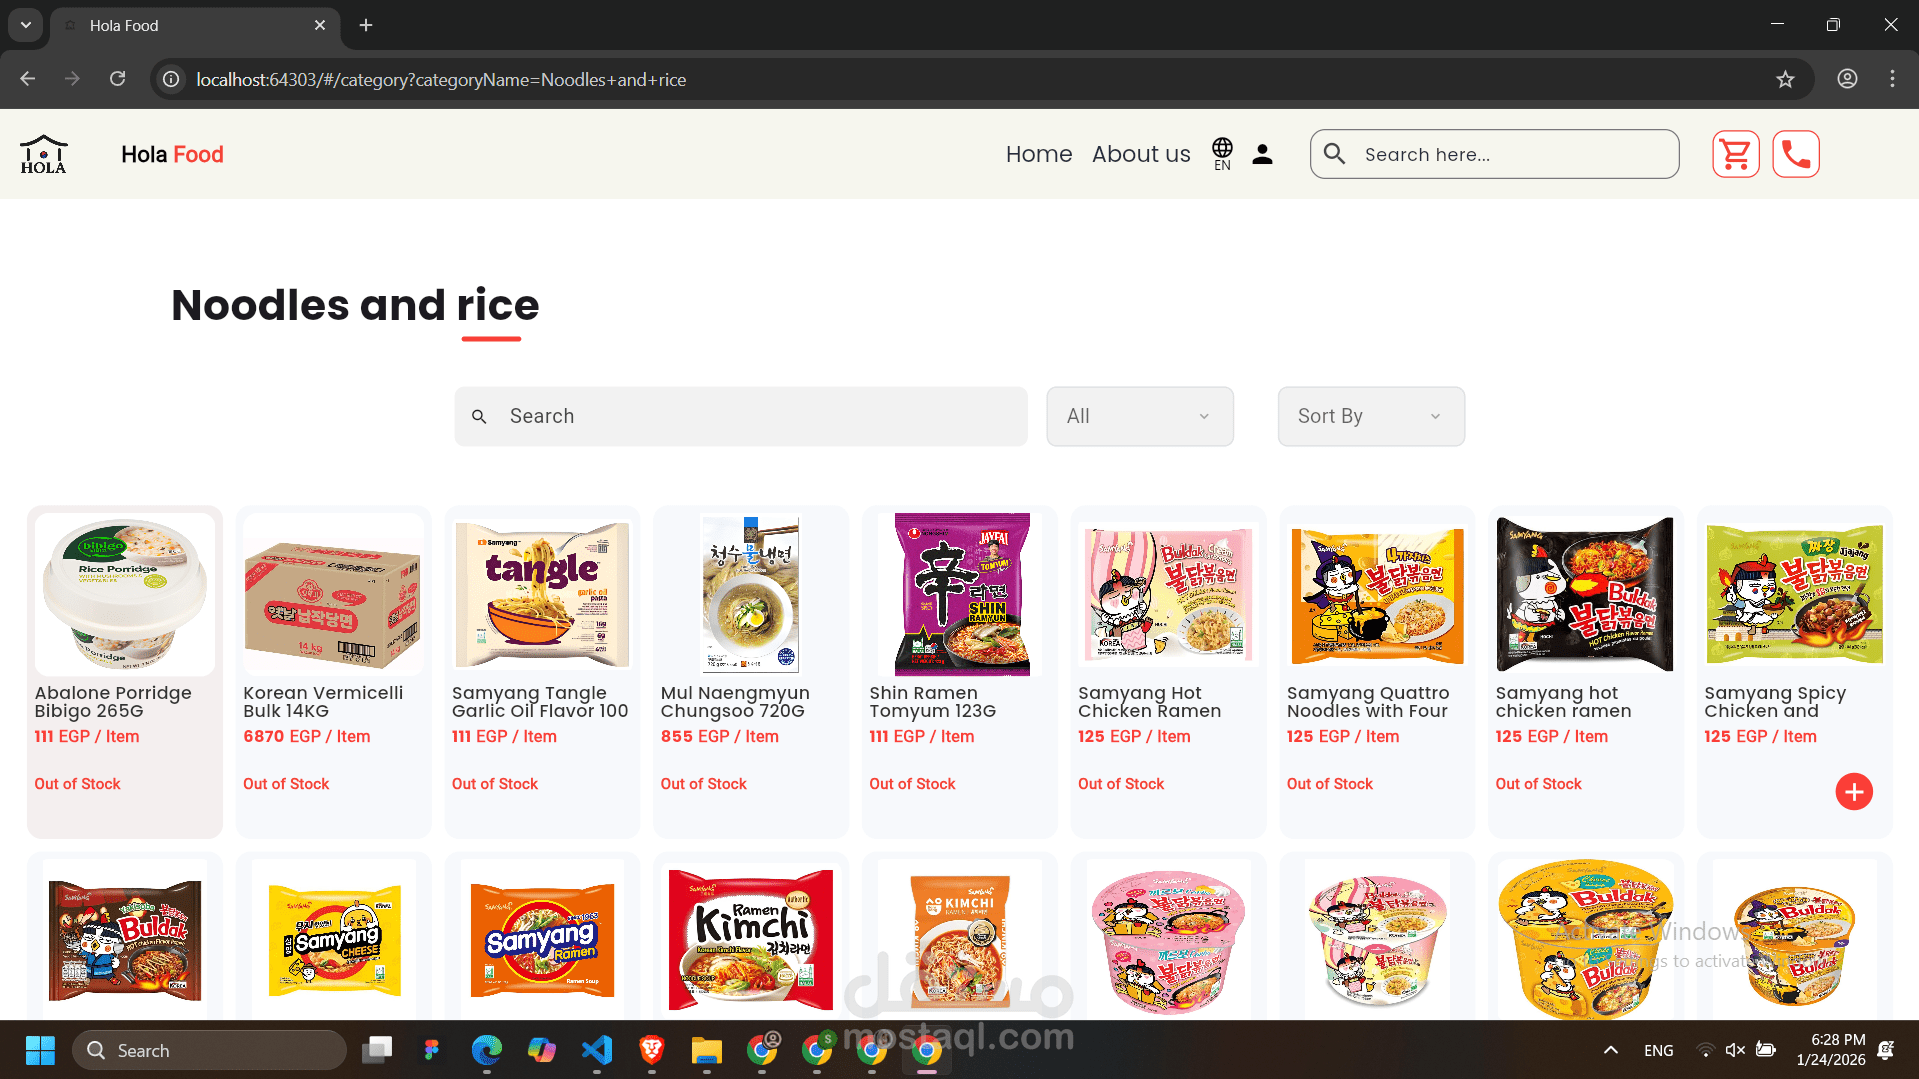Image resolution: width=1919 pixels, height=1079 pixels.
Task: Open Abalone Porridge Bibigo product image
Action: click(125, 594)
